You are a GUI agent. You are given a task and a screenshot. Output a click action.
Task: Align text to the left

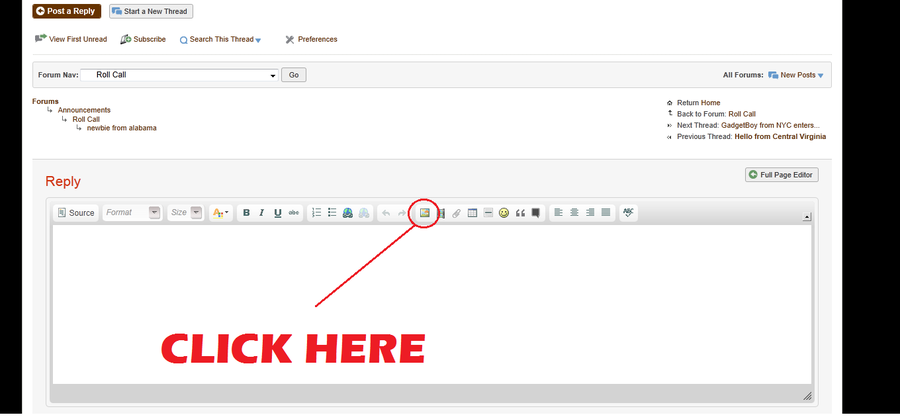click(x=559, y=213)
